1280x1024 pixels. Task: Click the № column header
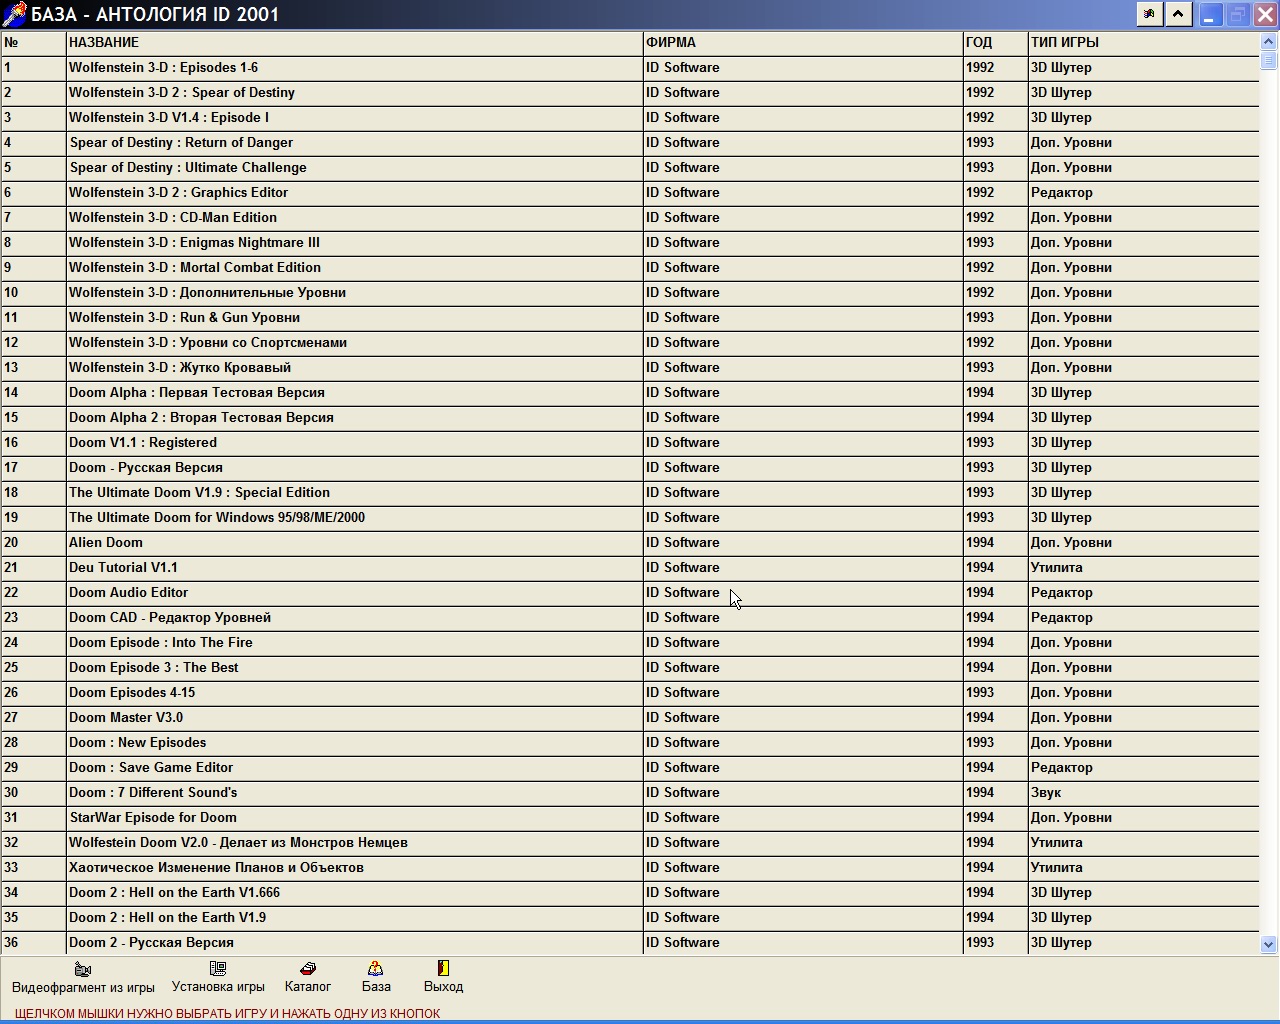(34, 42)
